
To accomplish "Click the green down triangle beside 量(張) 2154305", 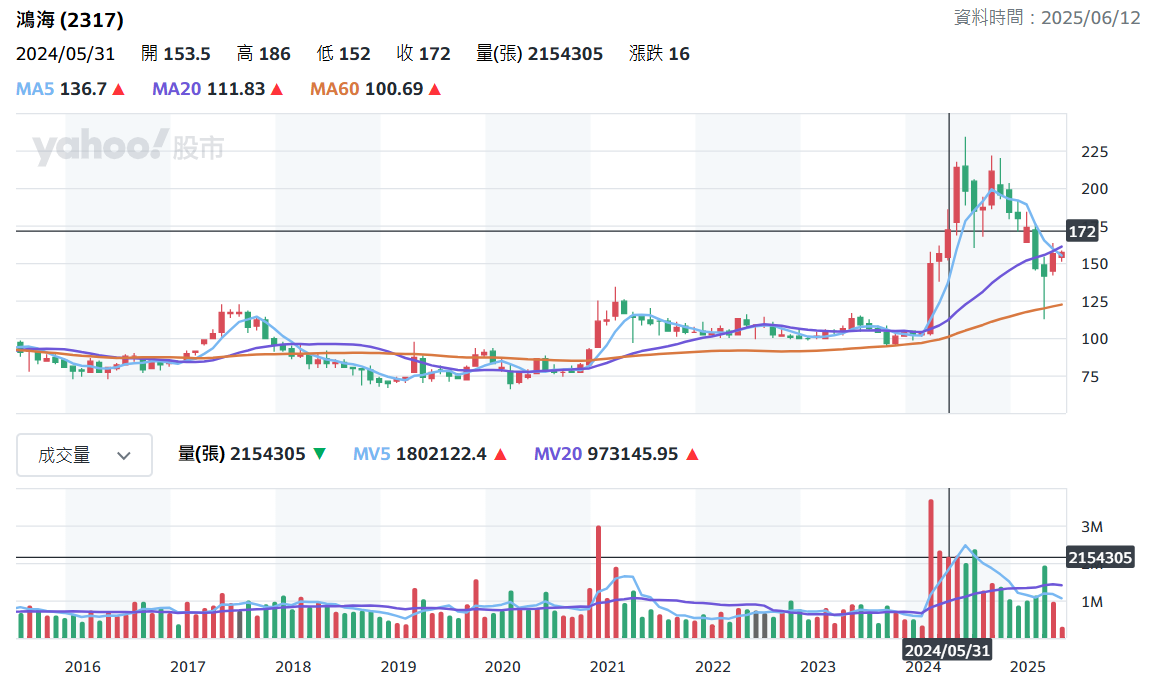I will [319, 454].
